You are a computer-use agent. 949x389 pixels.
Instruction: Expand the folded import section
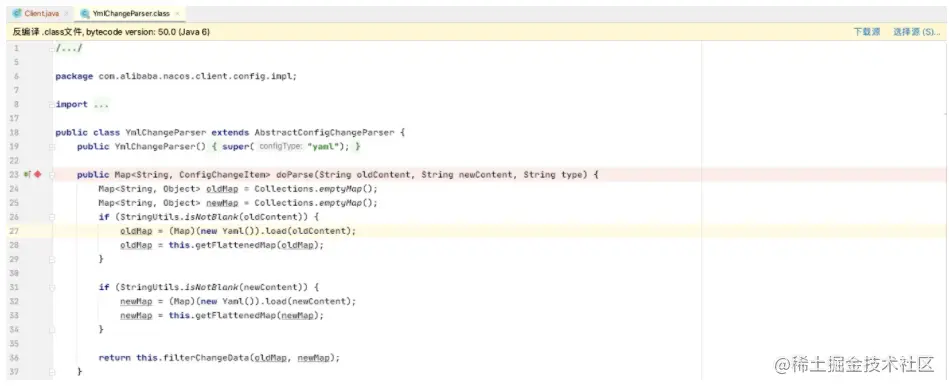tap(51, 105)
